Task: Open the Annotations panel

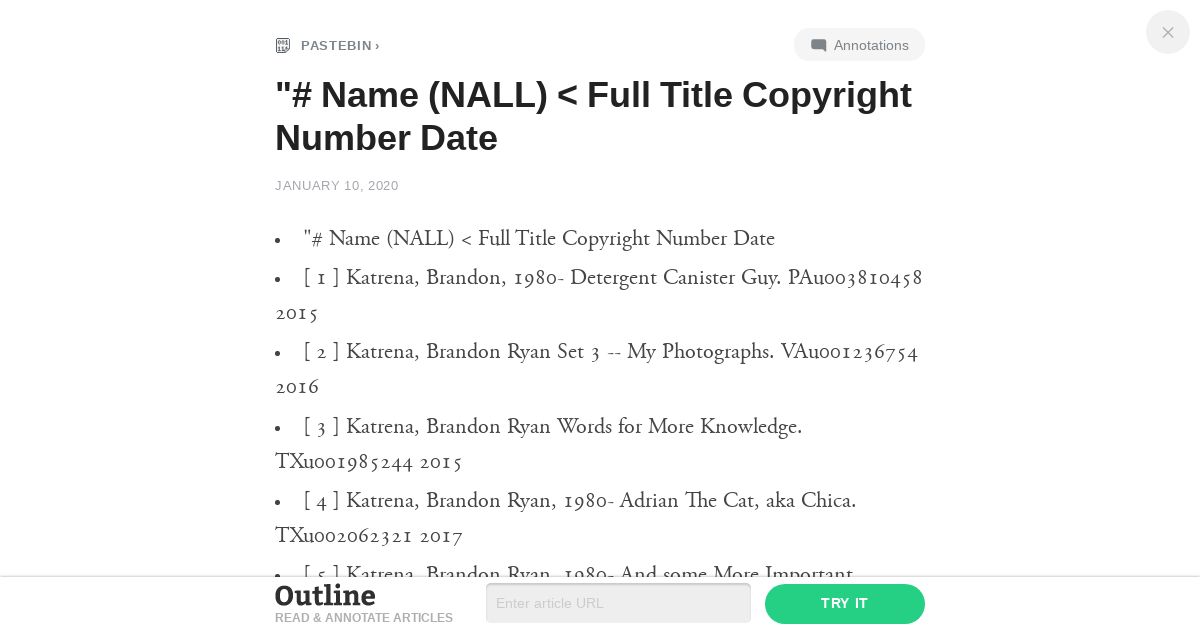Action: point(859,45)
